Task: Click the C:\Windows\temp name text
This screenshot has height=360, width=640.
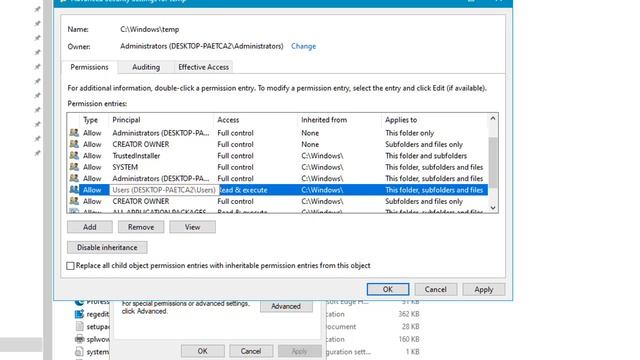Action: (149, 29)
